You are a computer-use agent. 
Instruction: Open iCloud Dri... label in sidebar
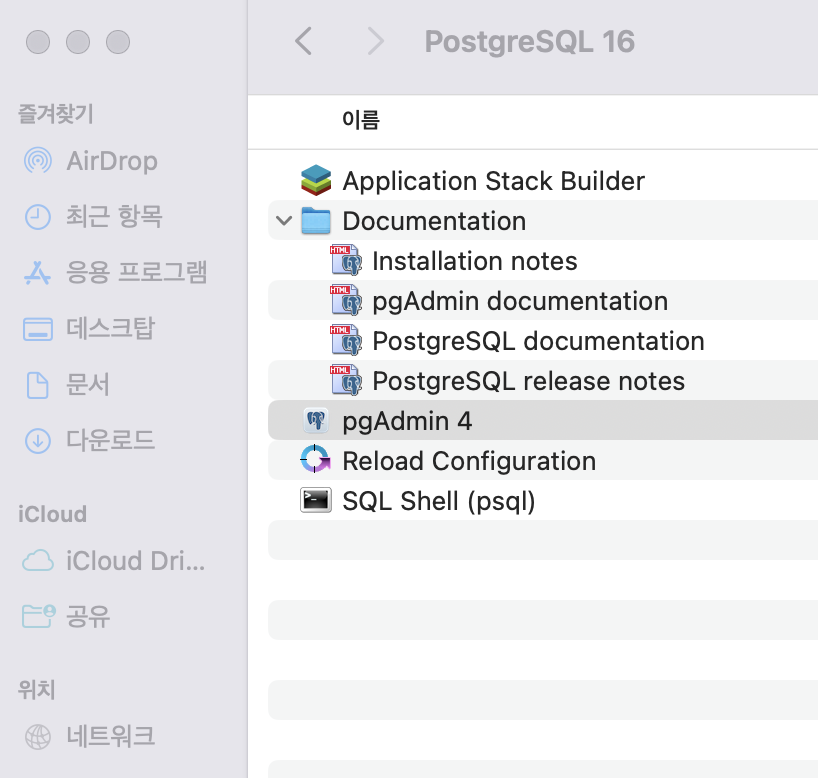[x=136, y=561]
